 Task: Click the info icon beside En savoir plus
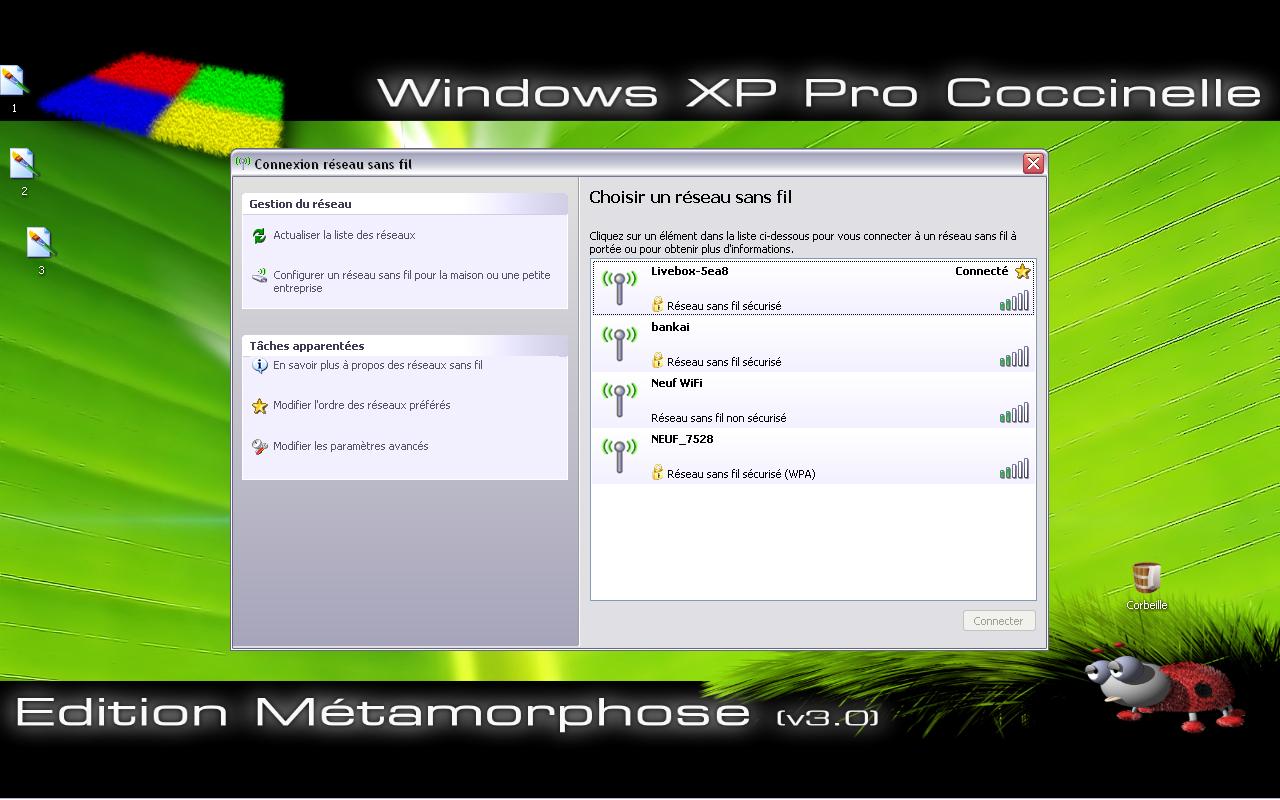pyautogui.click(x=260, y=366)
